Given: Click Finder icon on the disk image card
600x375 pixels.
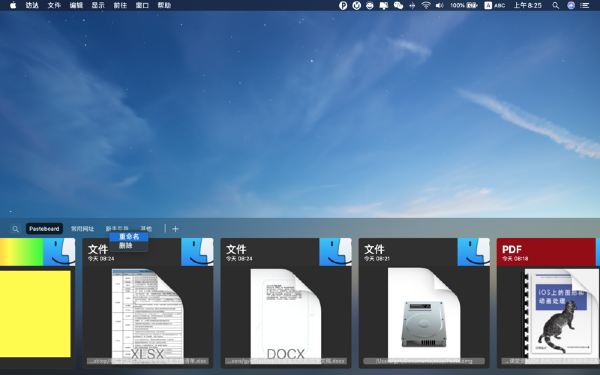Looking at the screenshot, I should (x=473, y=252).
